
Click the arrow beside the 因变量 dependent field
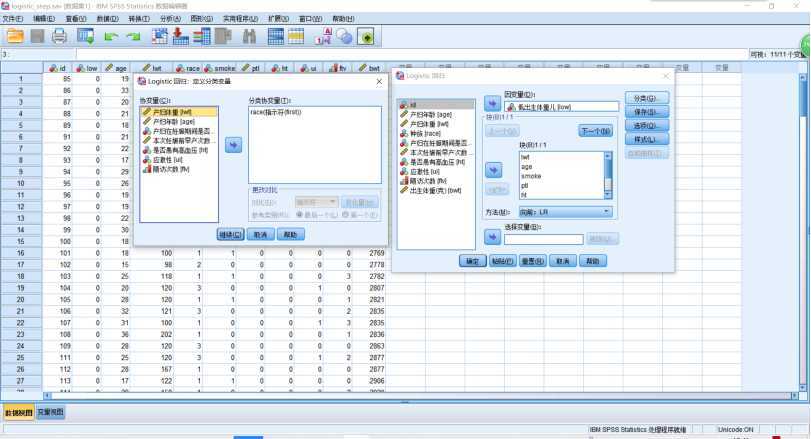coord(492,103)
